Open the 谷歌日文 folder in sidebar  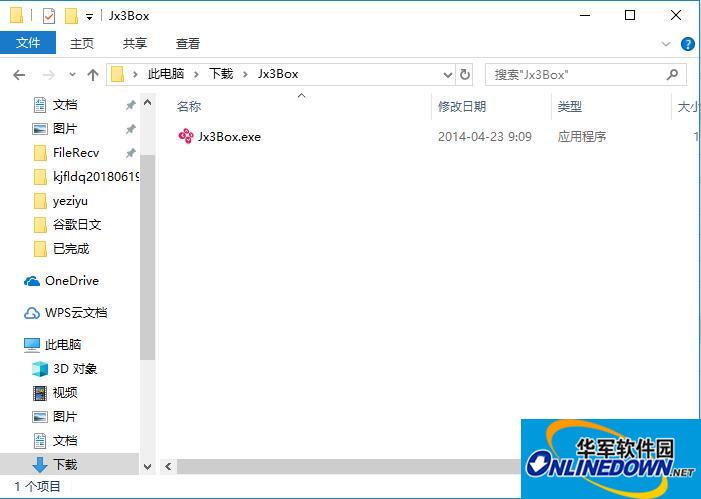[x=77, y=224]
